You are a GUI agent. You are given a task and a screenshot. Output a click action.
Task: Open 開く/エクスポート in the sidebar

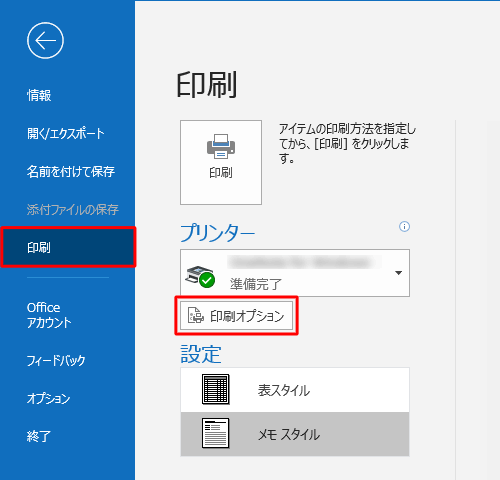coord(66,134)
